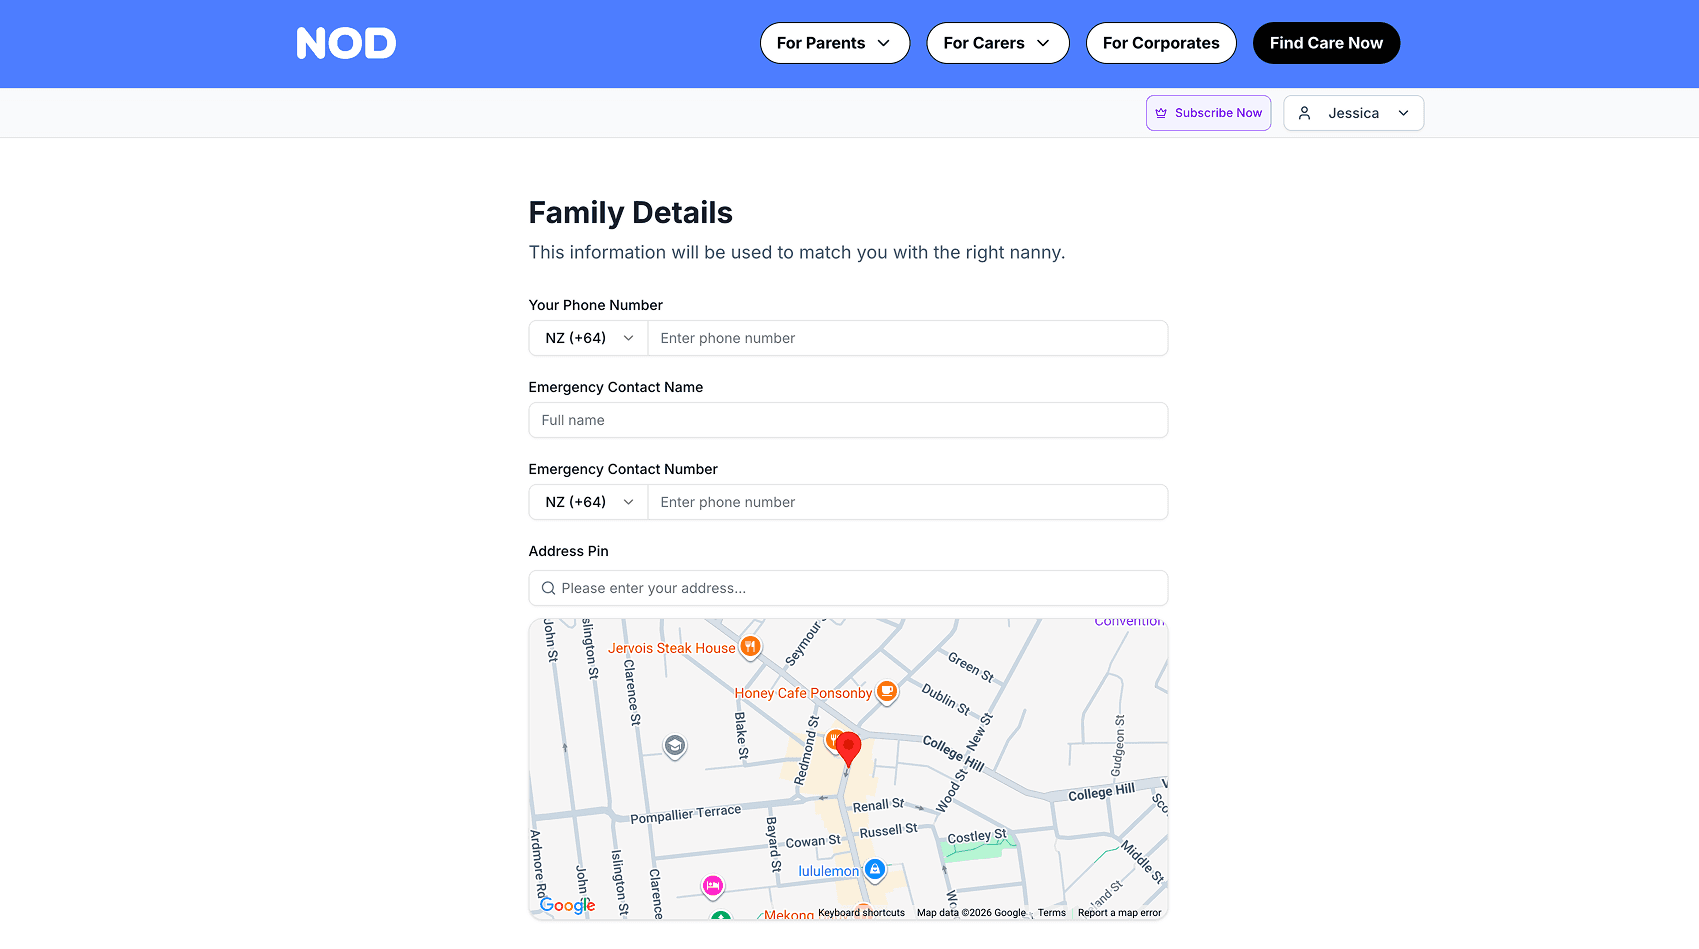Click the NOD logo

tap(346, 43)
